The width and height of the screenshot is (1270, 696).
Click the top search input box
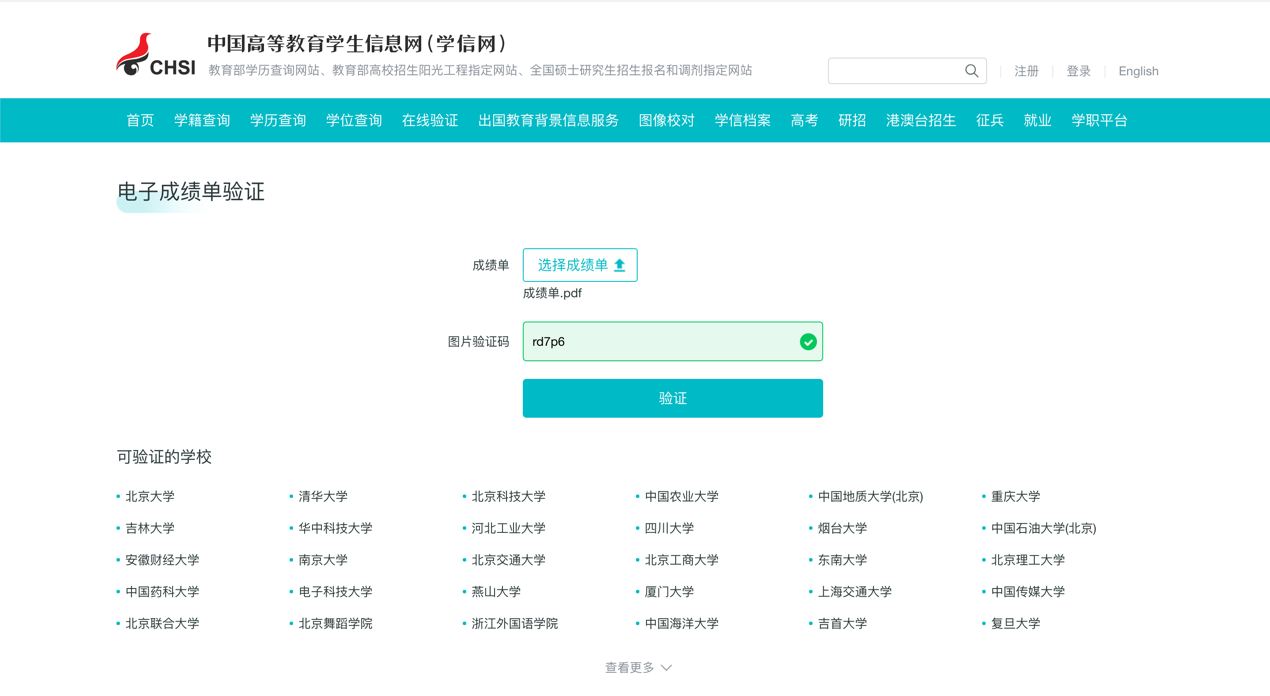click(x=895, y=71)
